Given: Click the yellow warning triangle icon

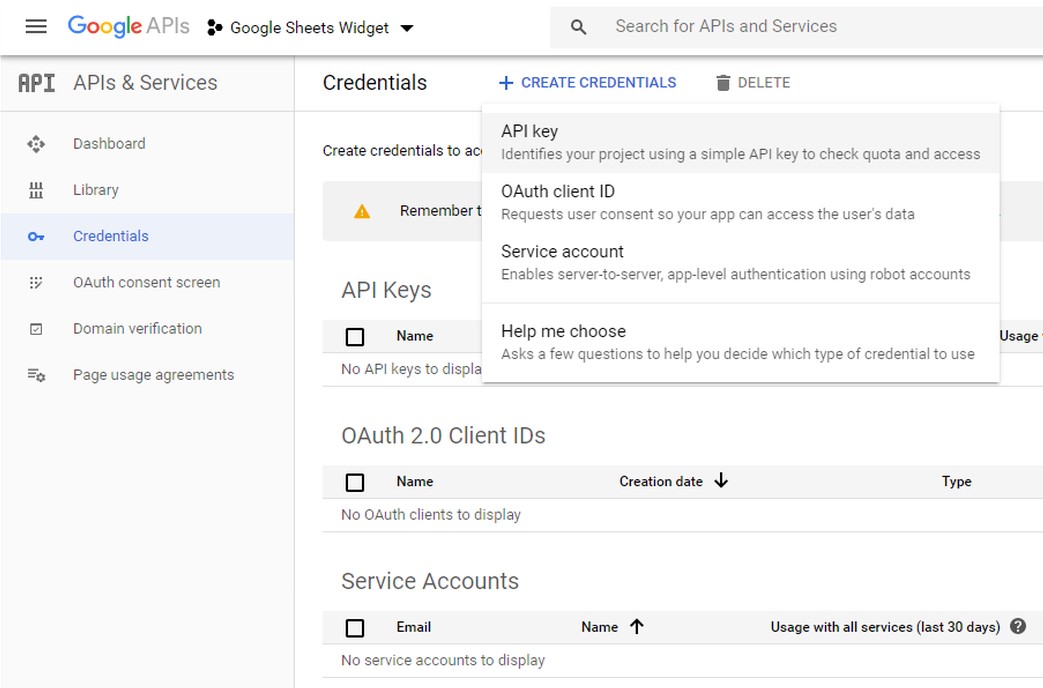Looking at the screenshot, I should coord(362,212).
